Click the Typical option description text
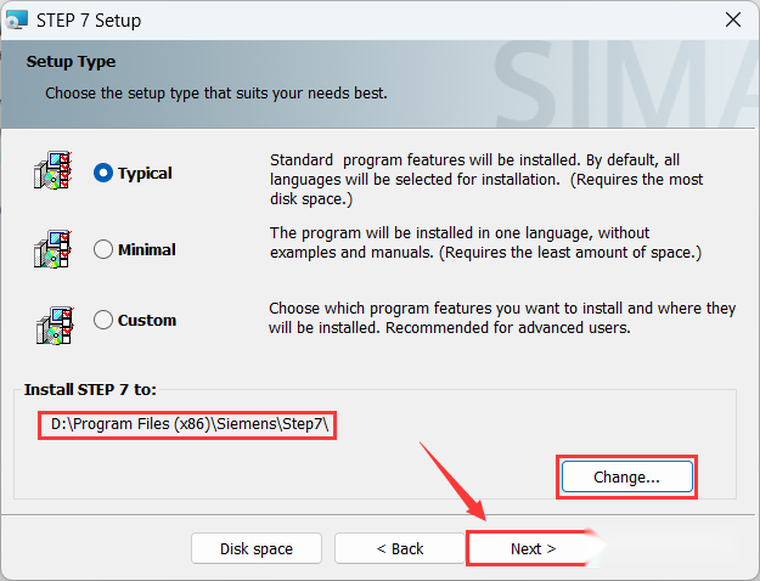760x581 pixels. [x=486, y=179]
